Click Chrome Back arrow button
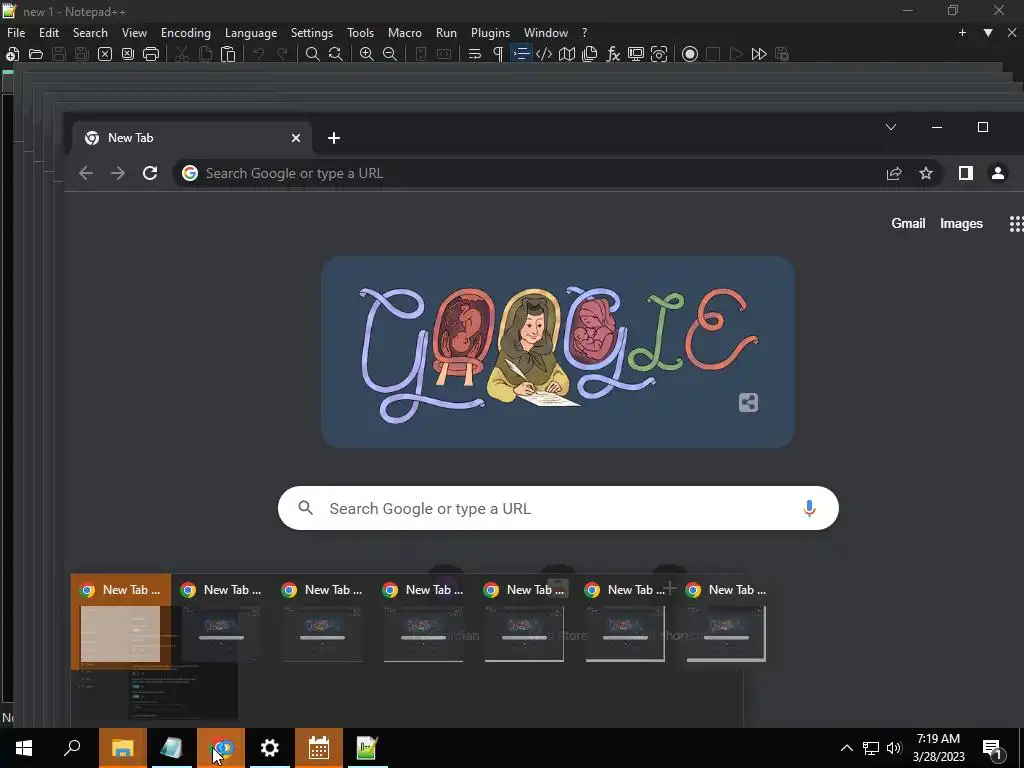 [x=86, y=173]
